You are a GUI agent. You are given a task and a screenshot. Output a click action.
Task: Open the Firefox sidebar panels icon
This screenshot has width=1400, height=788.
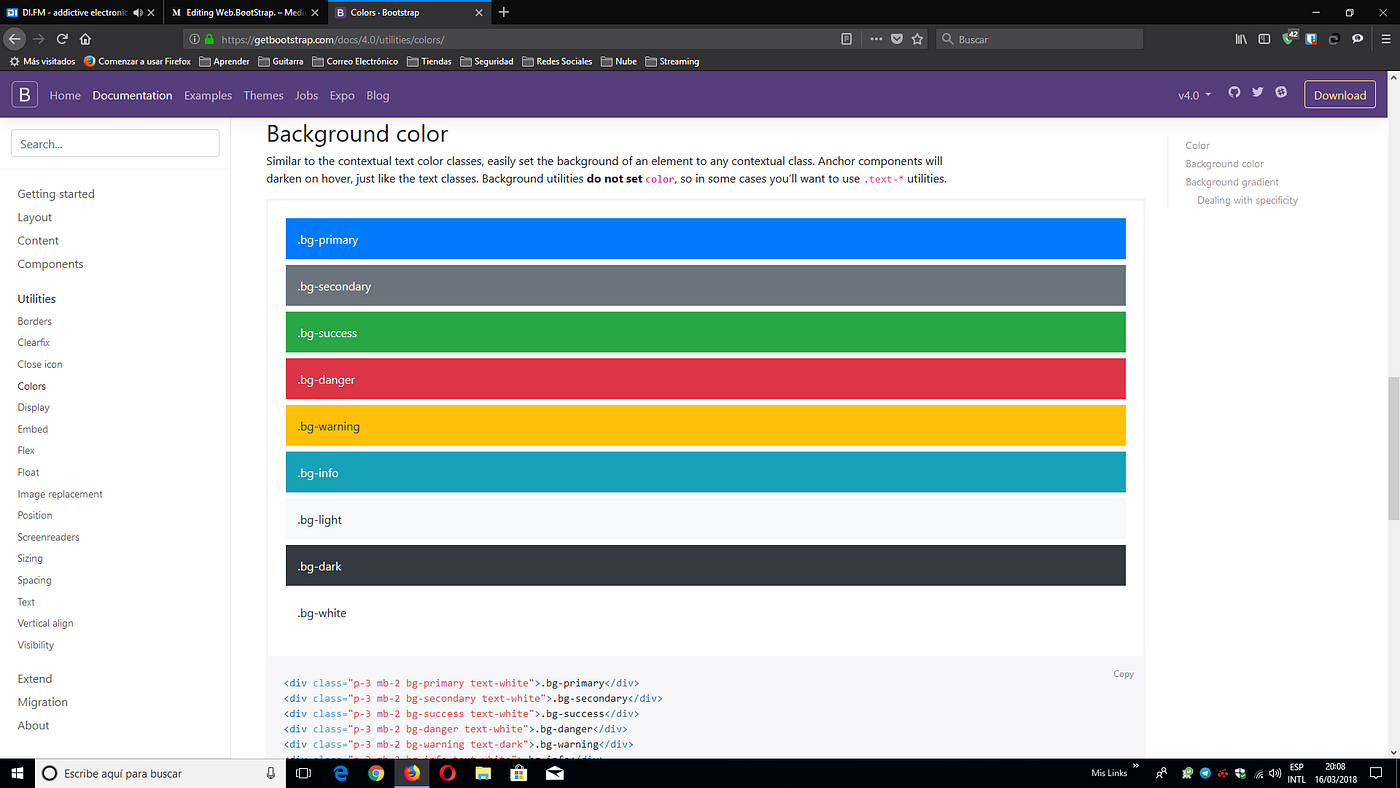(1264, 38)
